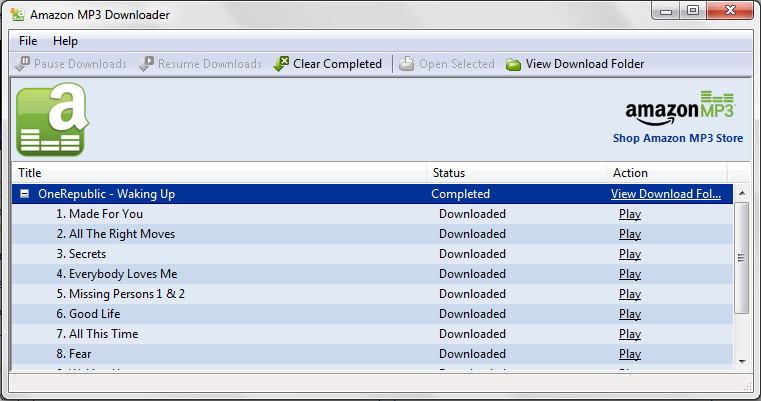Viewport: 761px width, 401px height.
Task: Select the row 3. Secrets
Action: pos(372,254)
